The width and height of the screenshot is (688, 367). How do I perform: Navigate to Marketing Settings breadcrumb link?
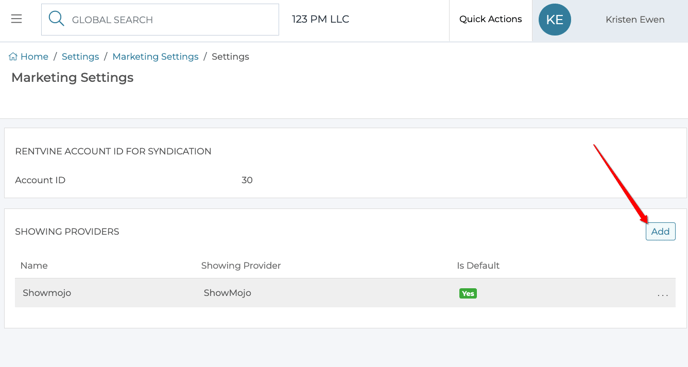pyautogui.click(x=155, y=57)
